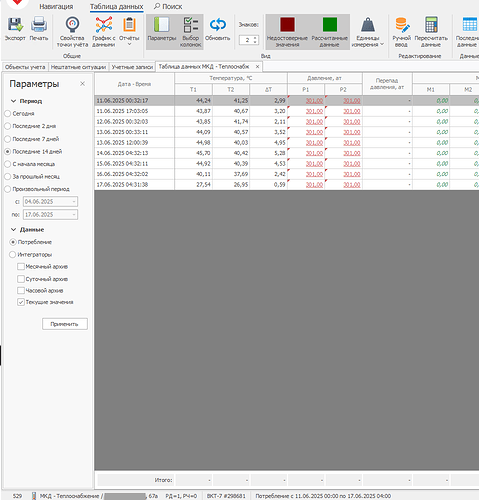This screenshot has height=500, width=479.
Task: Toggle the Parameters panel button
Action: click(162, 32)
